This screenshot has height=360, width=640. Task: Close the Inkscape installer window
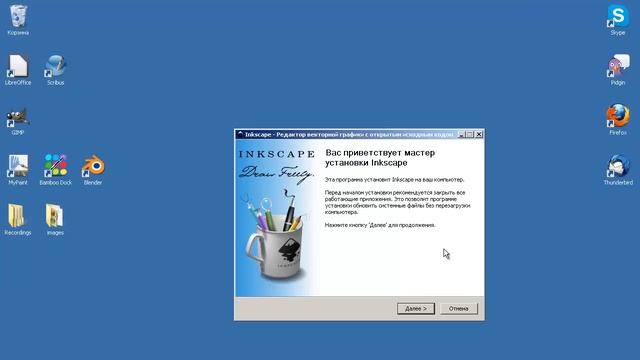click(x=479, y=134)
